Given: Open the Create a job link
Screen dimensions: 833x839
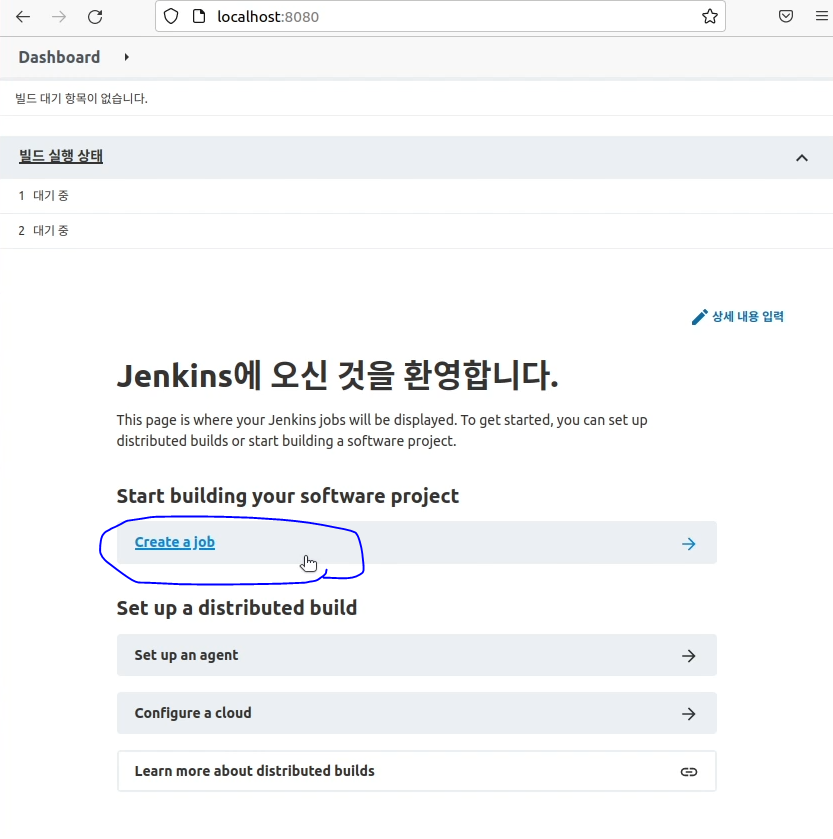Looking at the screenshot, I should point(174,542).
